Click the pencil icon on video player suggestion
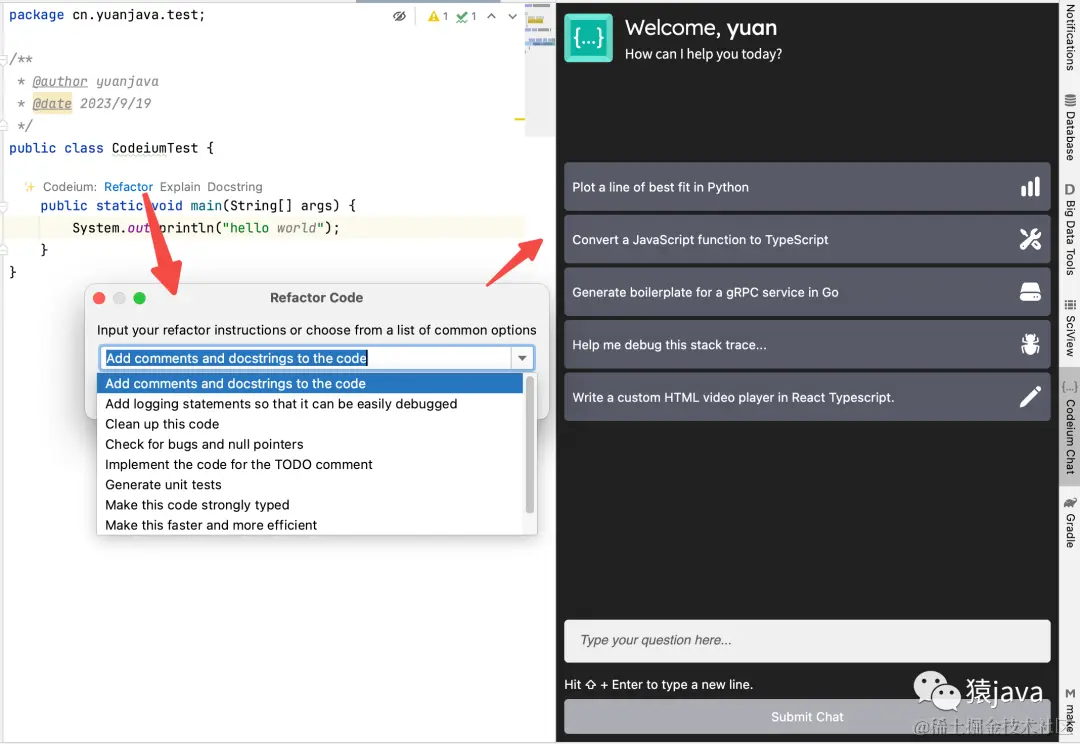The image size is (1080, 744). pyautogui.click(x=1029, y=397)
